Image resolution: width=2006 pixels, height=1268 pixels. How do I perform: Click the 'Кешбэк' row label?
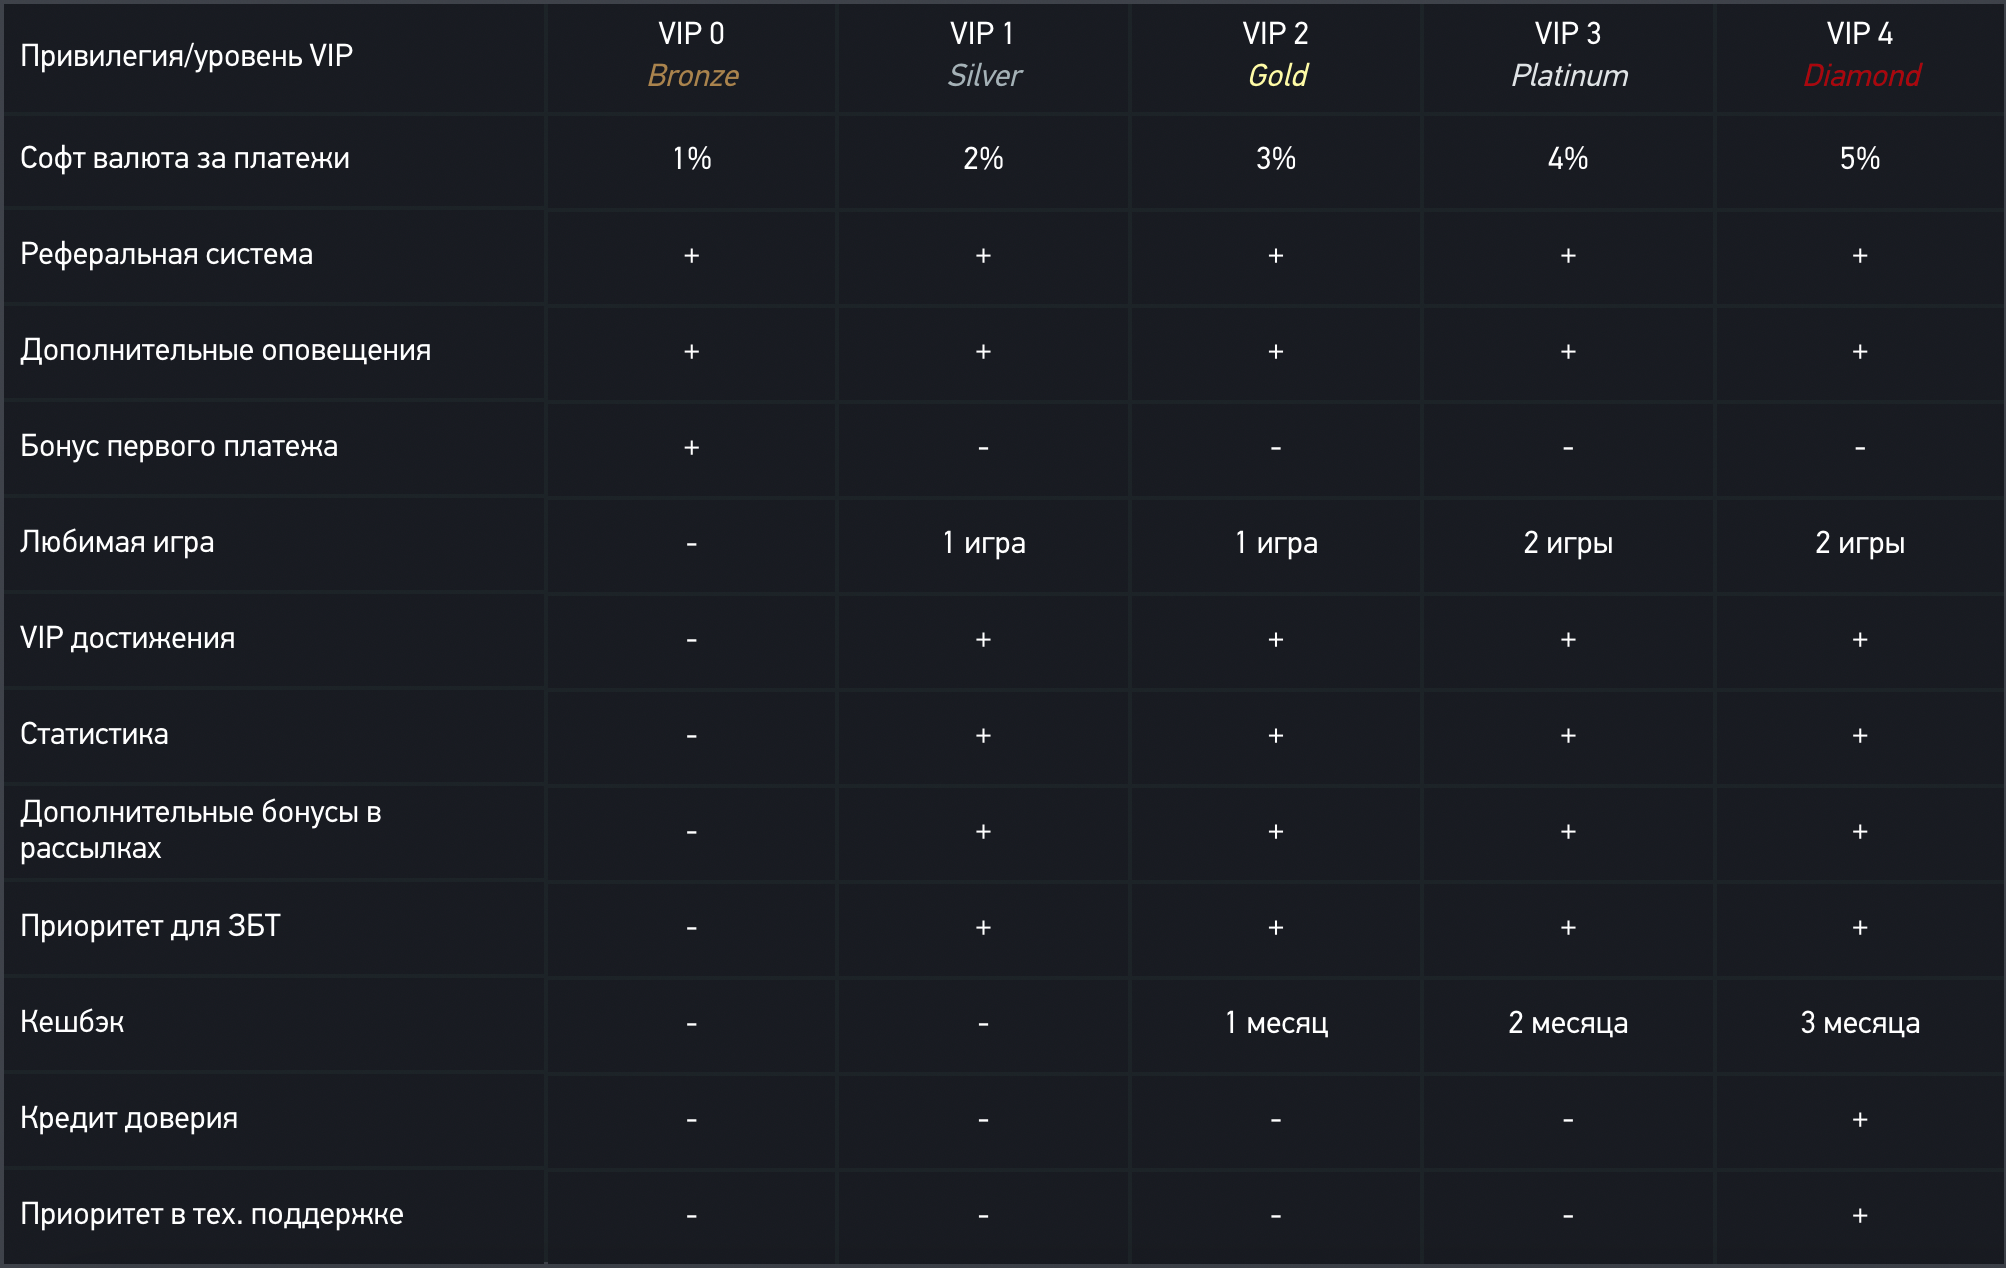pos(72,1022)
